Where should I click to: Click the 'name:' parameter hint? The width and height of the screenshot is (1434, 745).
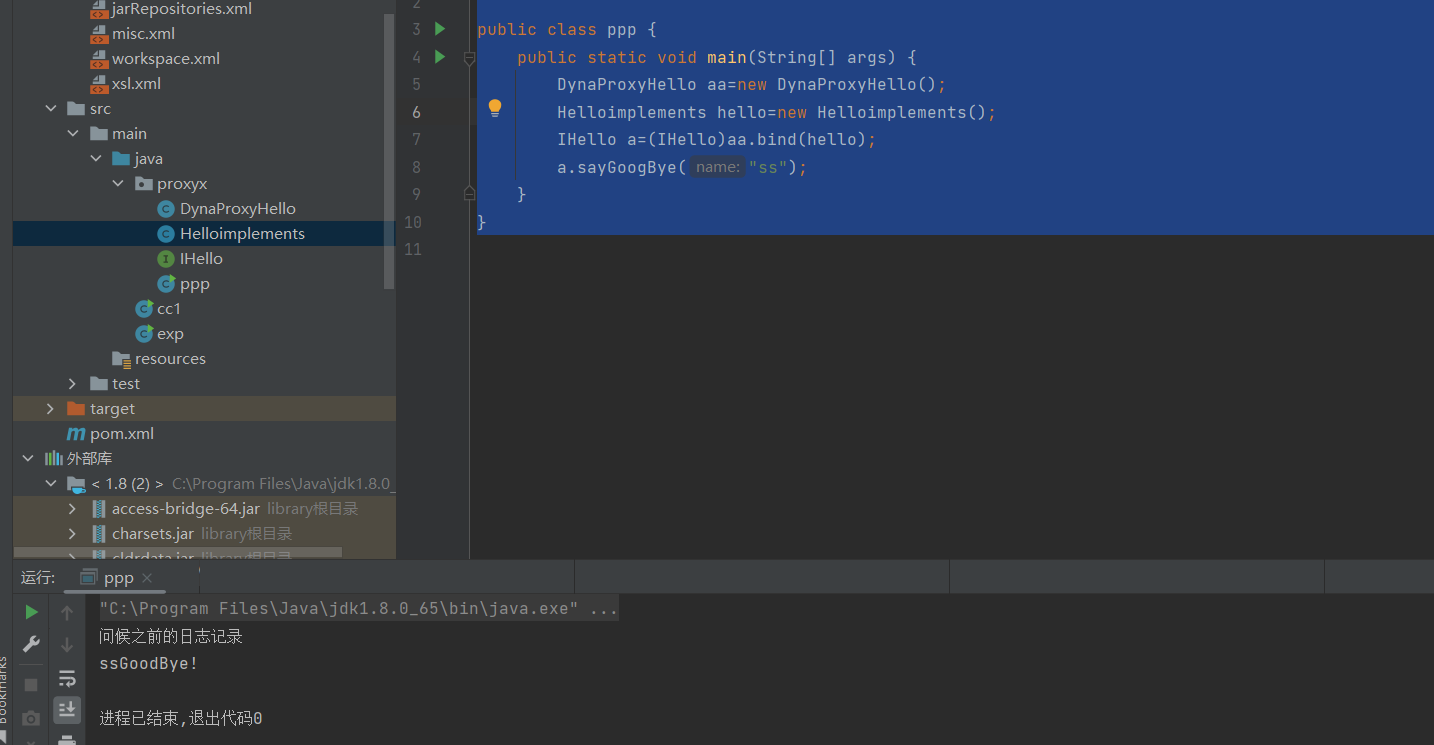[718, 167]
